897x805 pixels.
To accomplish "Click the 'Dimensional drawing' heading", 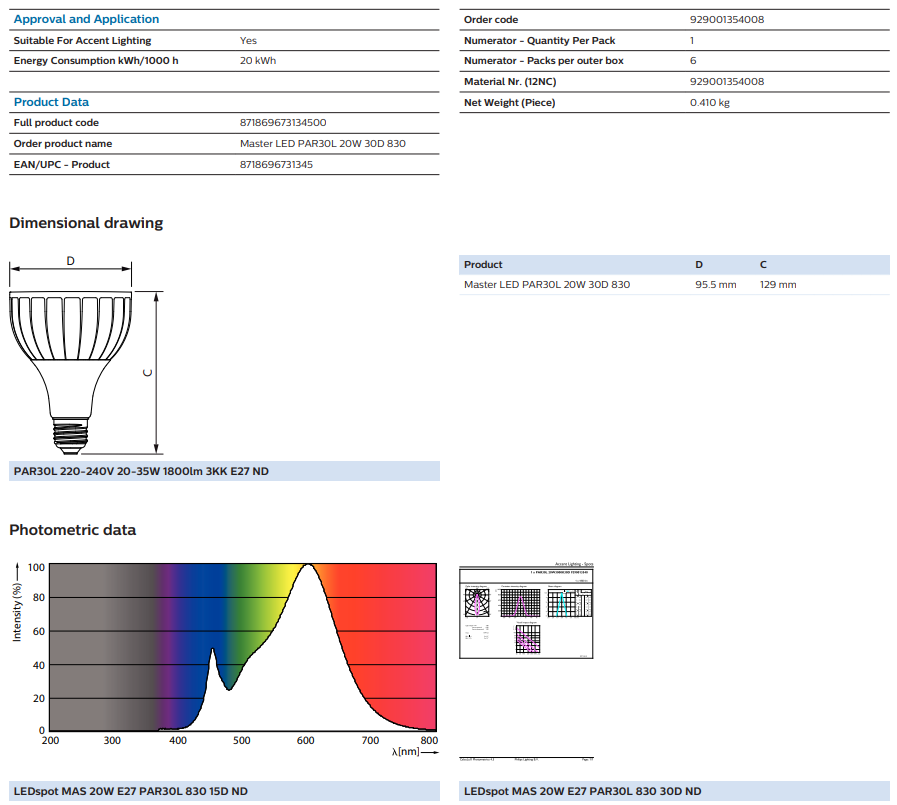I will (86, 223).
